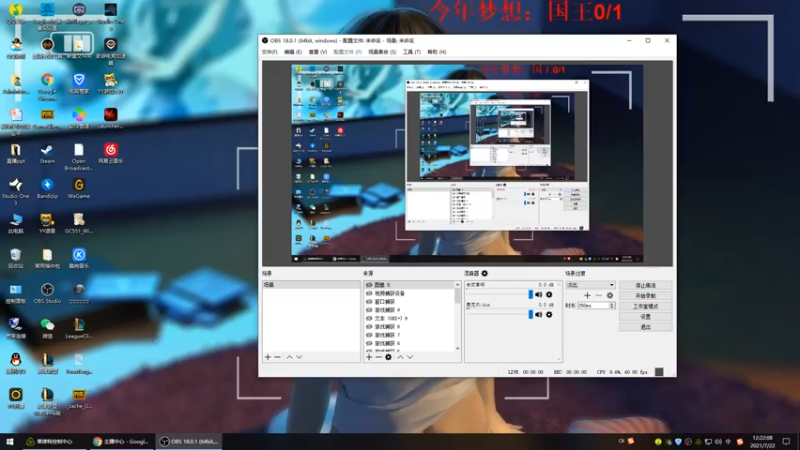The image size is (800, 450).
Task: Toggle visibility eye of 游戏捕获 7 source
Action: (x=369, y=335)
